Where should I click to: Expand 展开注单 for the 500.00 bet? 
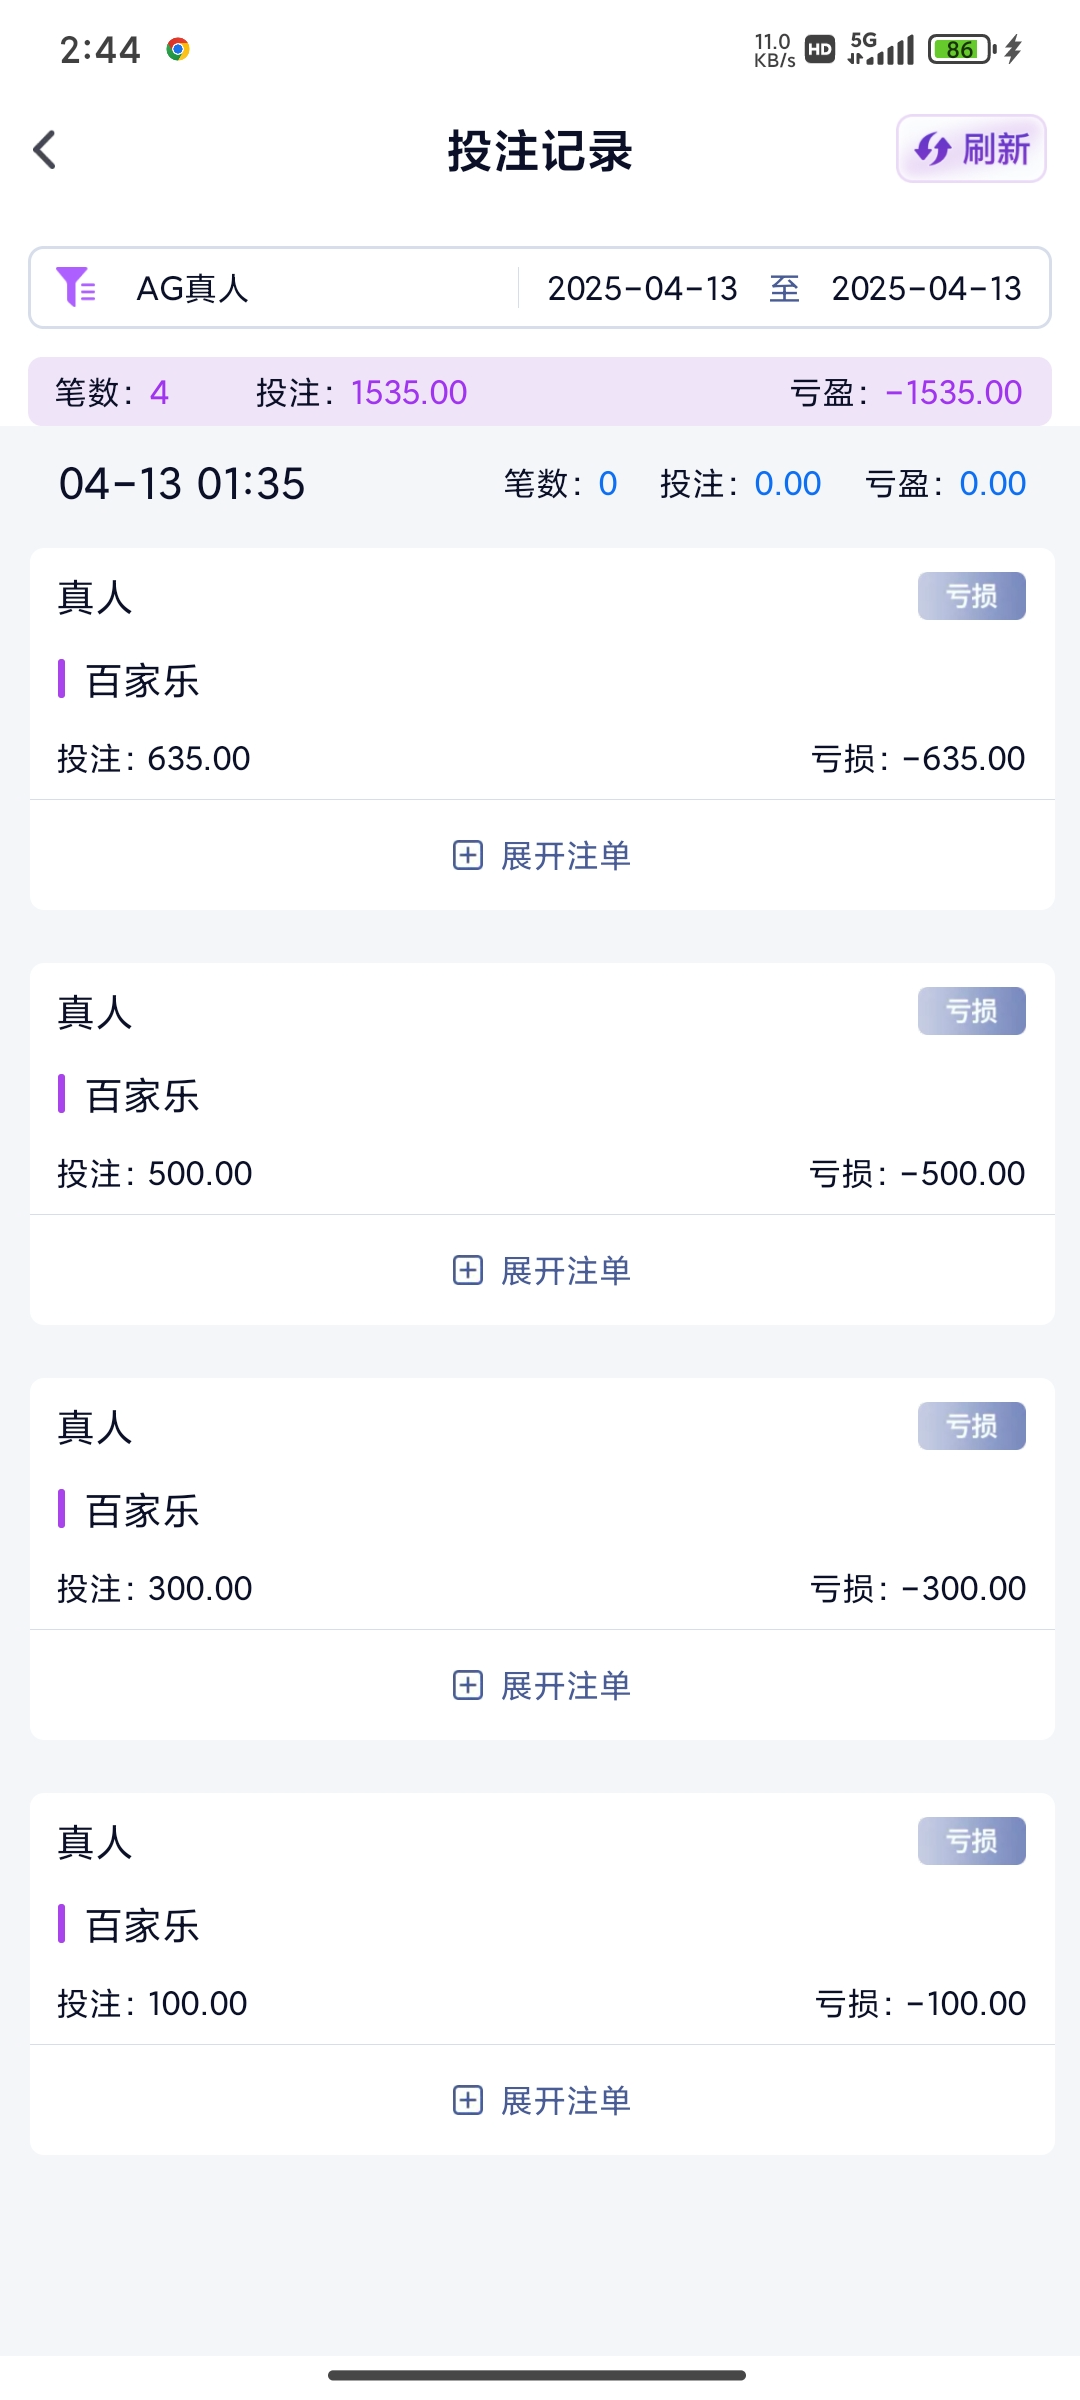point(565,1271)
